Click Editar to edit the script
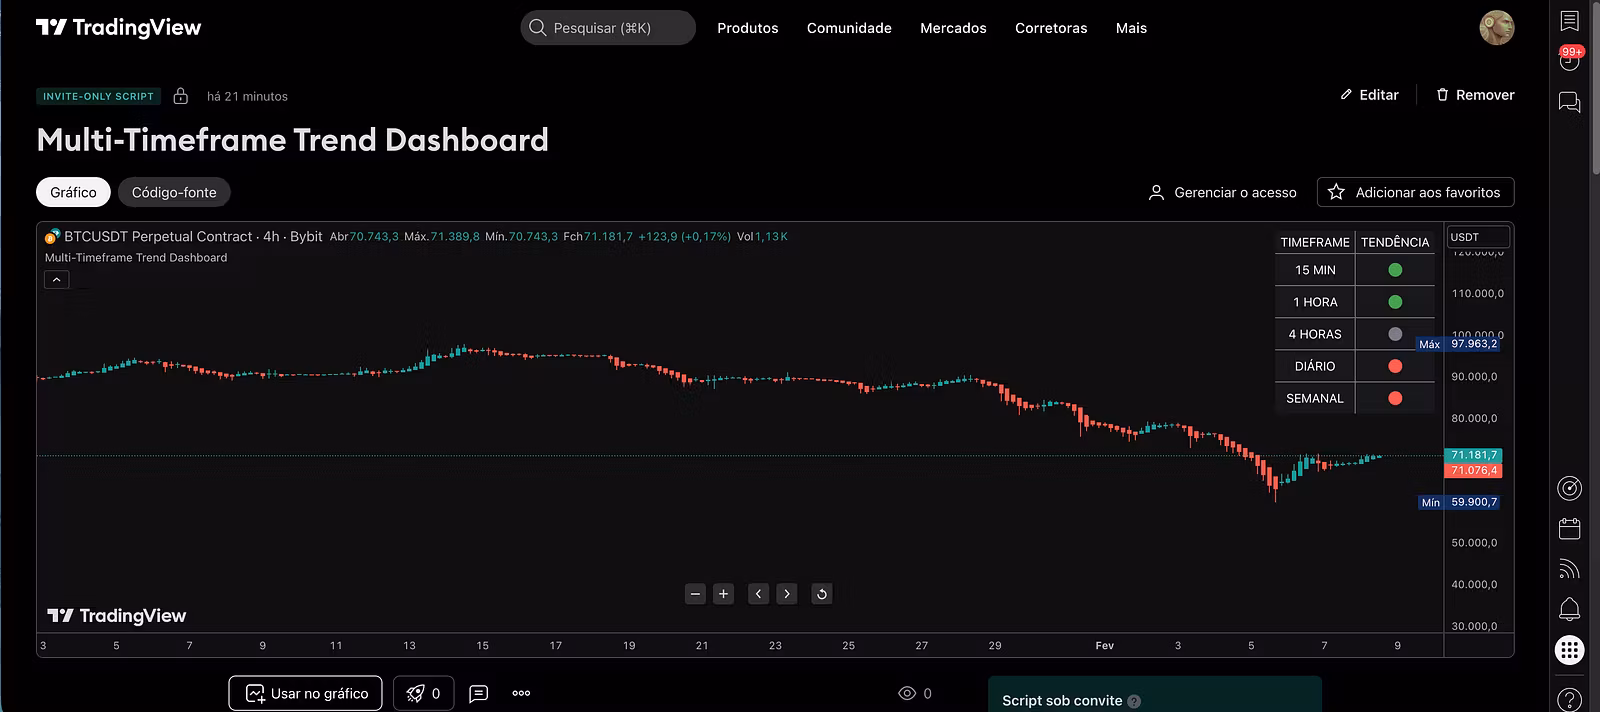Viewport: 1600px width, 712px height. (1369, 95)
